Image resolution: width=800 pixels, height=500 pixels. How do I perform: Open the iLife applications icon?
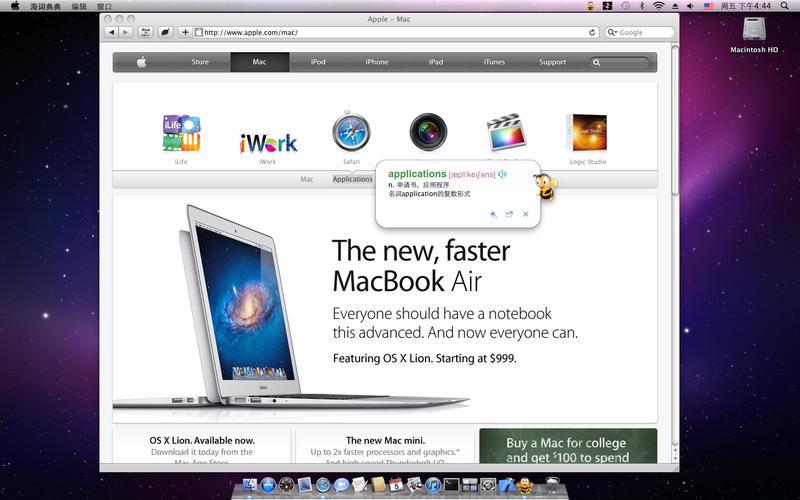[181, 133]
